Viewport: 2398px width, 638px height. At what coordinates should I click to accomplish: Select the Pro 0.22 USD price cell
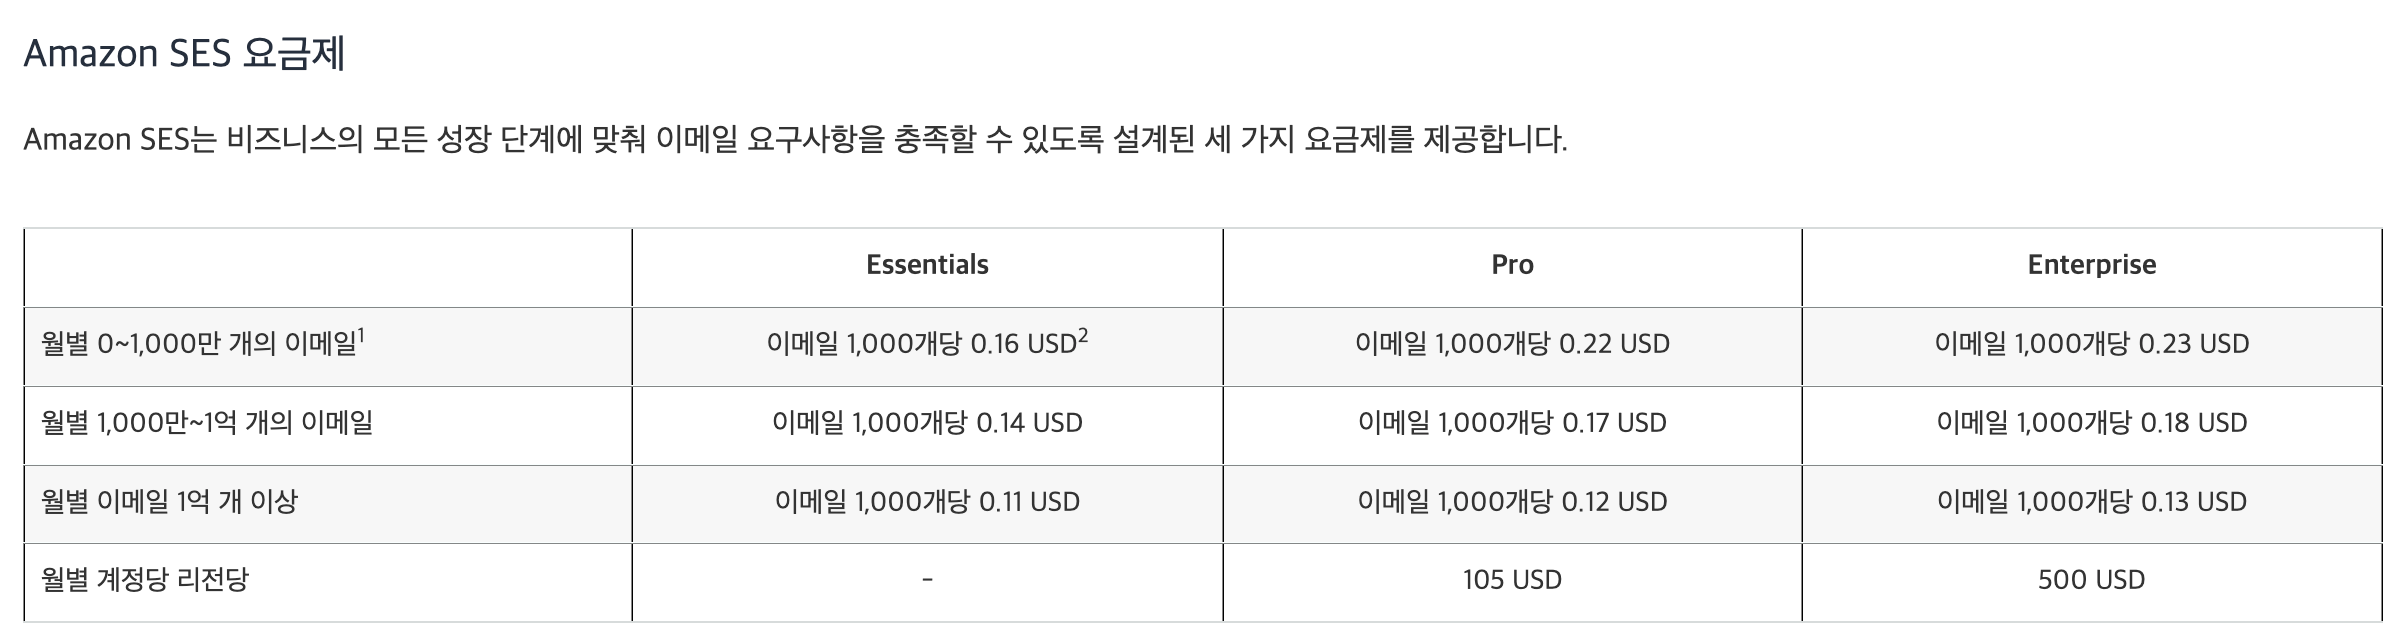pyautogui.click(x=1512, y=345)
